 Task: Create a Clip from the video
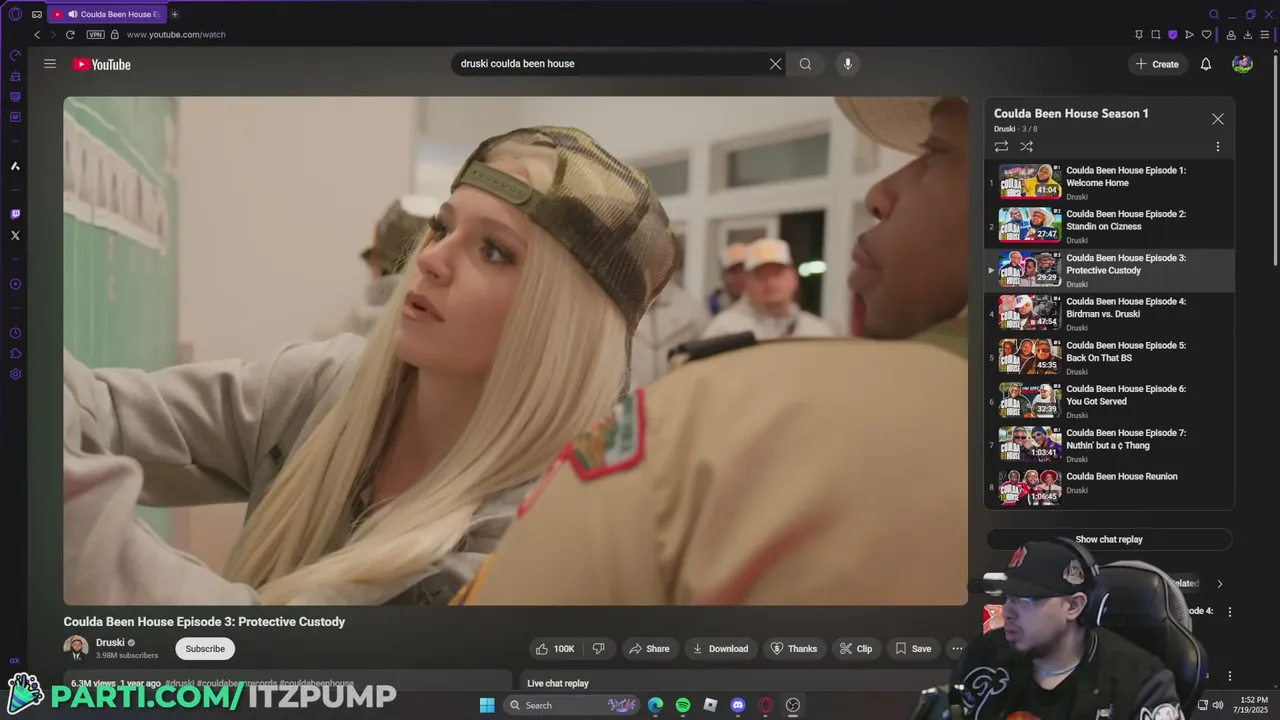click(856, 649)
